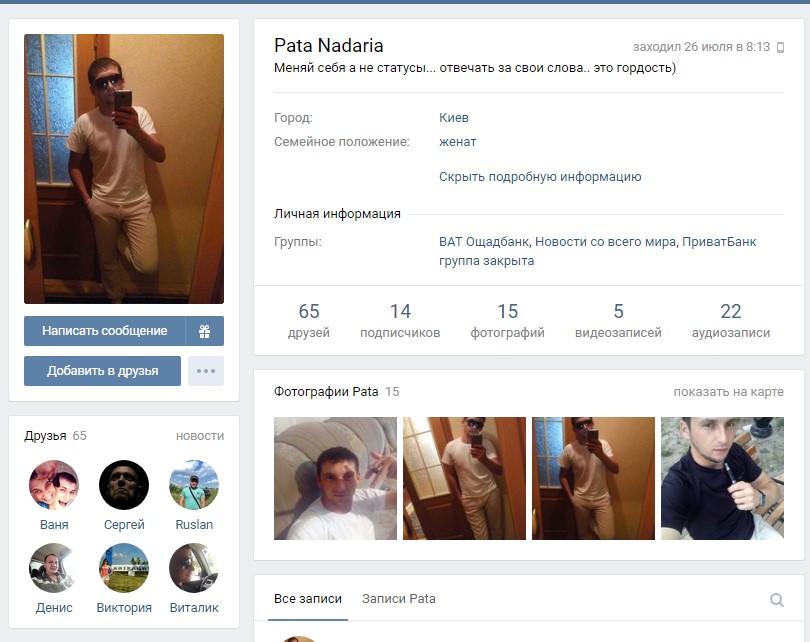Open the 22 аудиозаписи counter
This screenshot has width=810, height=642.
click(730, 320)
